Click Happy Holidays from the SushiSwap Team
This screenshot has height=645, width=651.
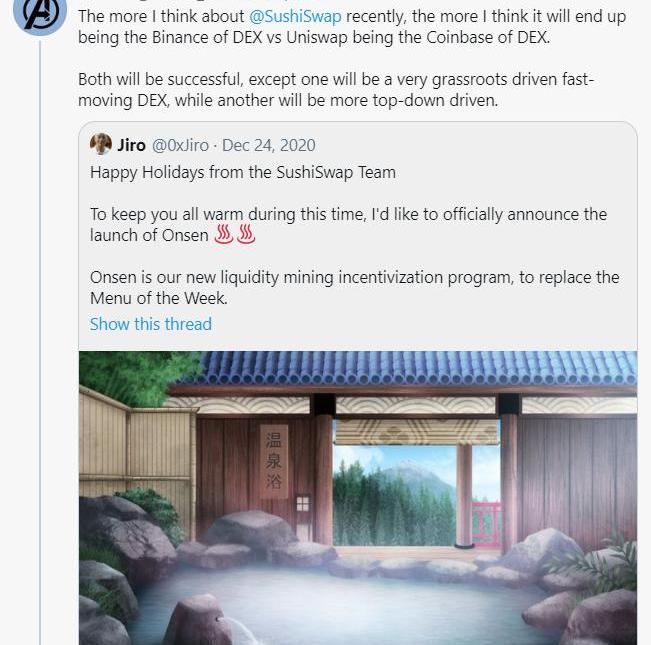point(243,172)
